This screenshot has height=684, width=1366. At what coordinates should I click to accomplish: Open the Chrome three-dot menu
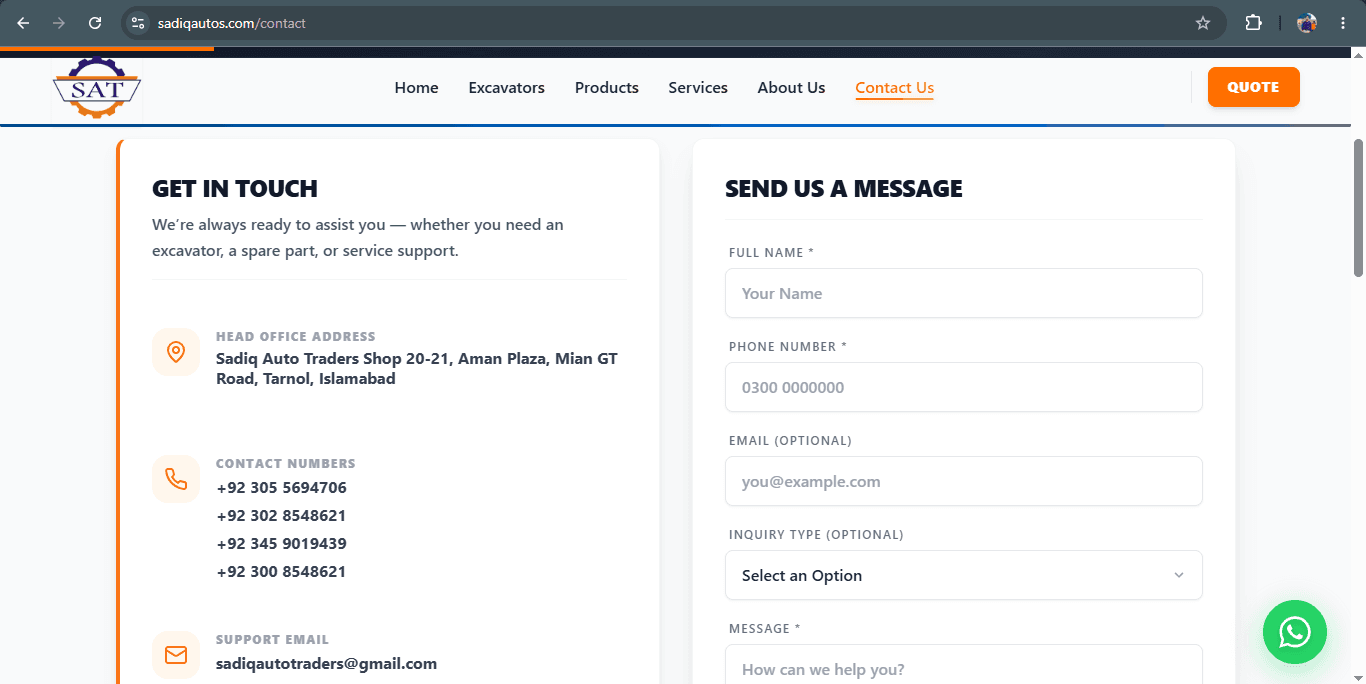(1343, 23)
